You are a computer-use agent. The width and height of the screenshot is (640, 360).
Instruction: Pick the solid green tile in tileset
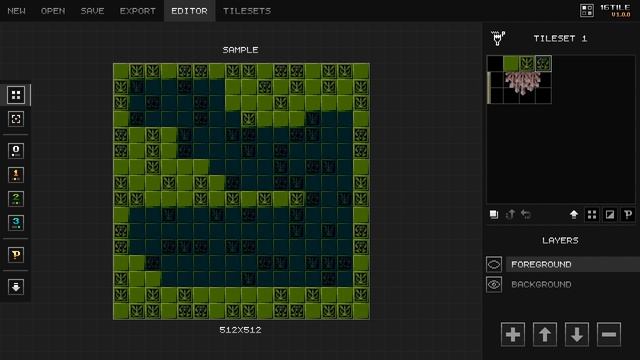pos(511,64)
